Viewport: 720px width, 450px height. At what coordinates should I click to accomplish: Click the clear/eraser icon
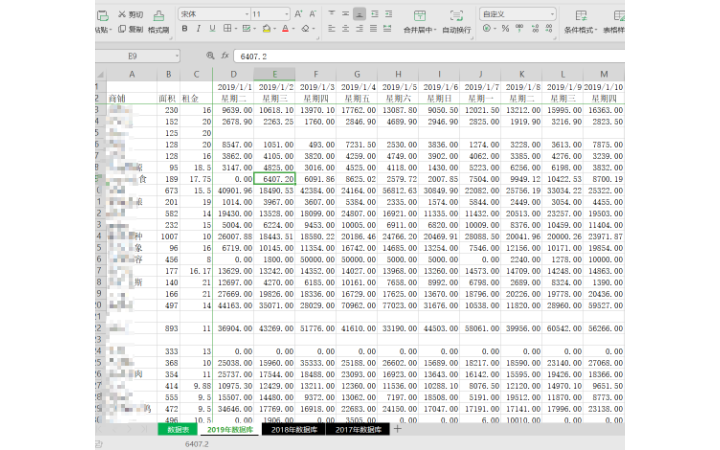[305, 29]
